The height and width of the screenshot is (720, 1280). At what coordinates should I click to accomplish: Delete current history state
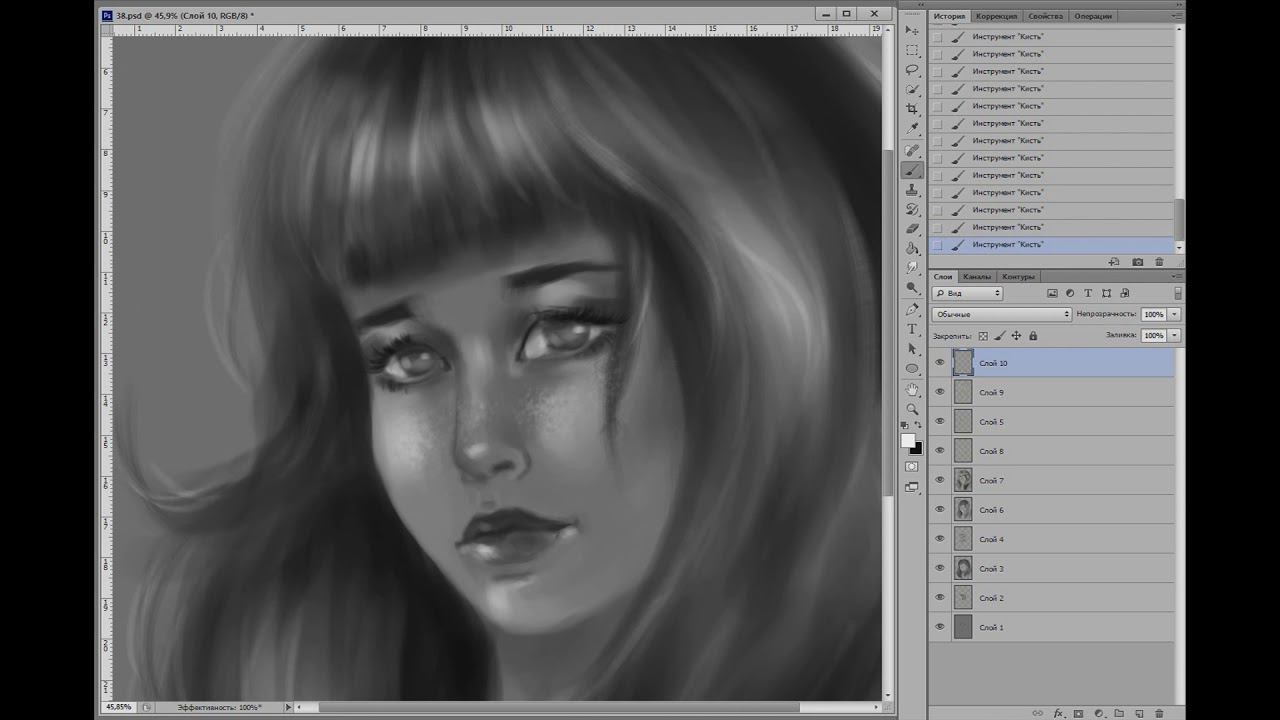(x=1160, y=262)
